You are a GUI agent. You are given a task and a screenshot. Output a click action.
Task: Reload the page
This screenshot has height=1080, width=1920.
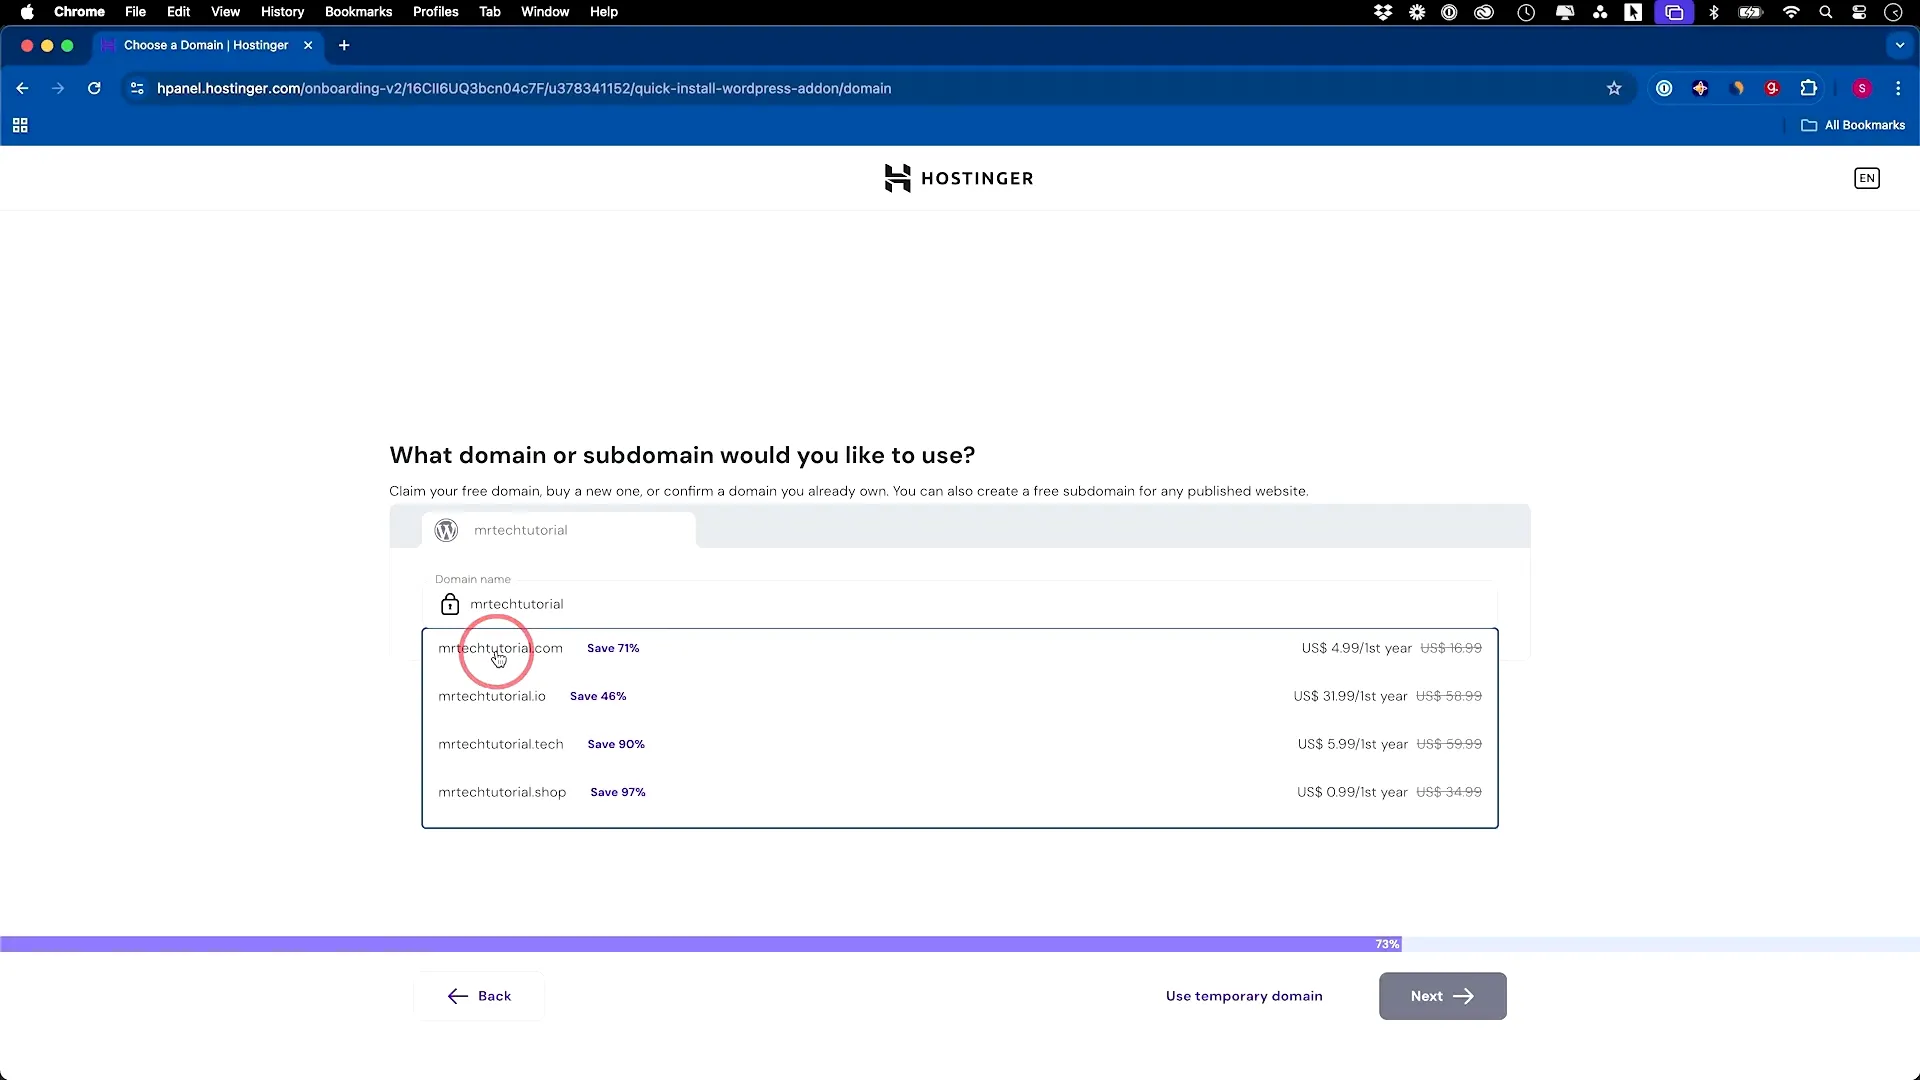click(94, 88)
